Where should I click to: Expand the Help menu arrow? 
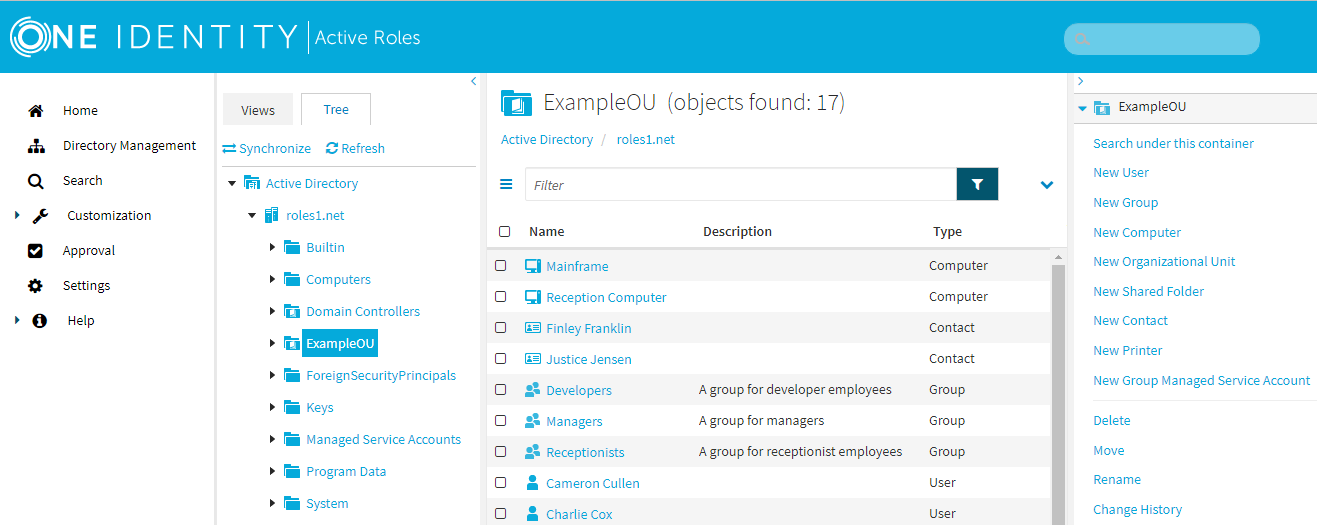[17, 320]
